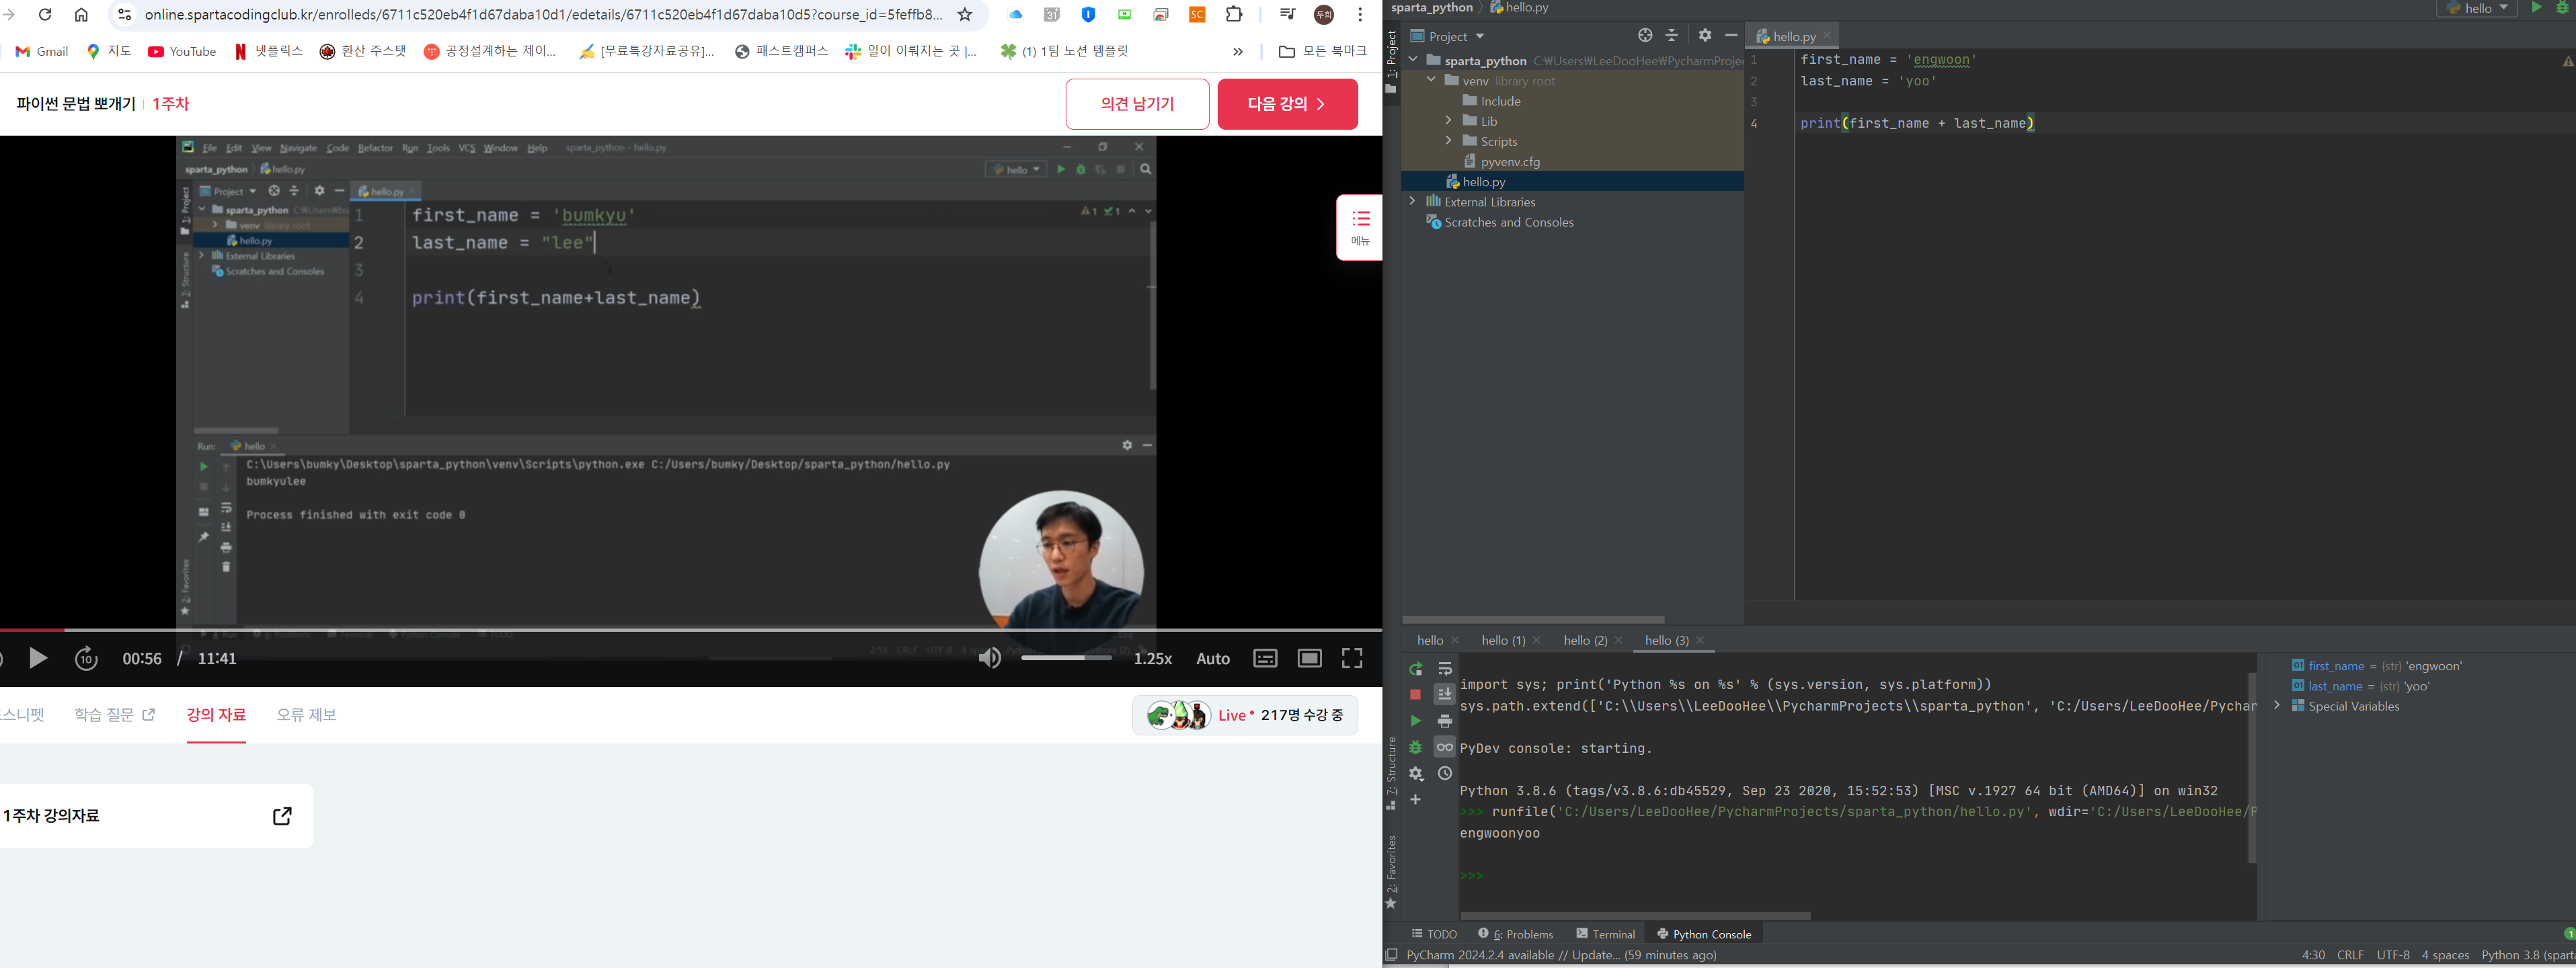Stop the Python console with red square

coord(1415,694)
